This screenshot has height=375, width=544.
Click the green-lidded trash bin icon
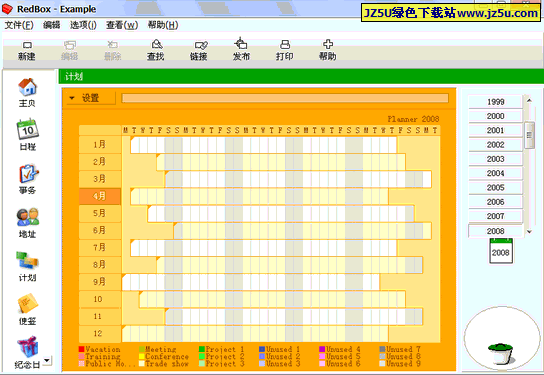[x=501, y=353]
